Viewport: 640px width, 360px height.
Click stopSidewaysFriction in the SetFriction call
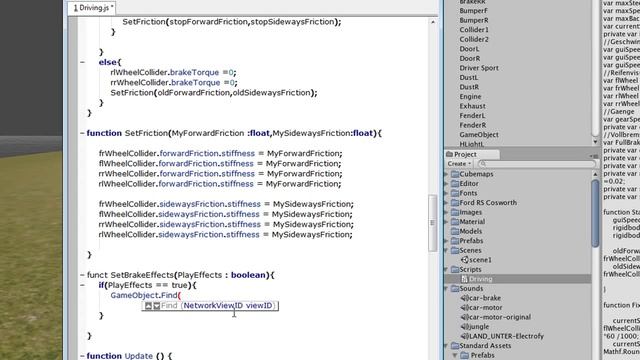pyautogui.click(x=292, y=22)
